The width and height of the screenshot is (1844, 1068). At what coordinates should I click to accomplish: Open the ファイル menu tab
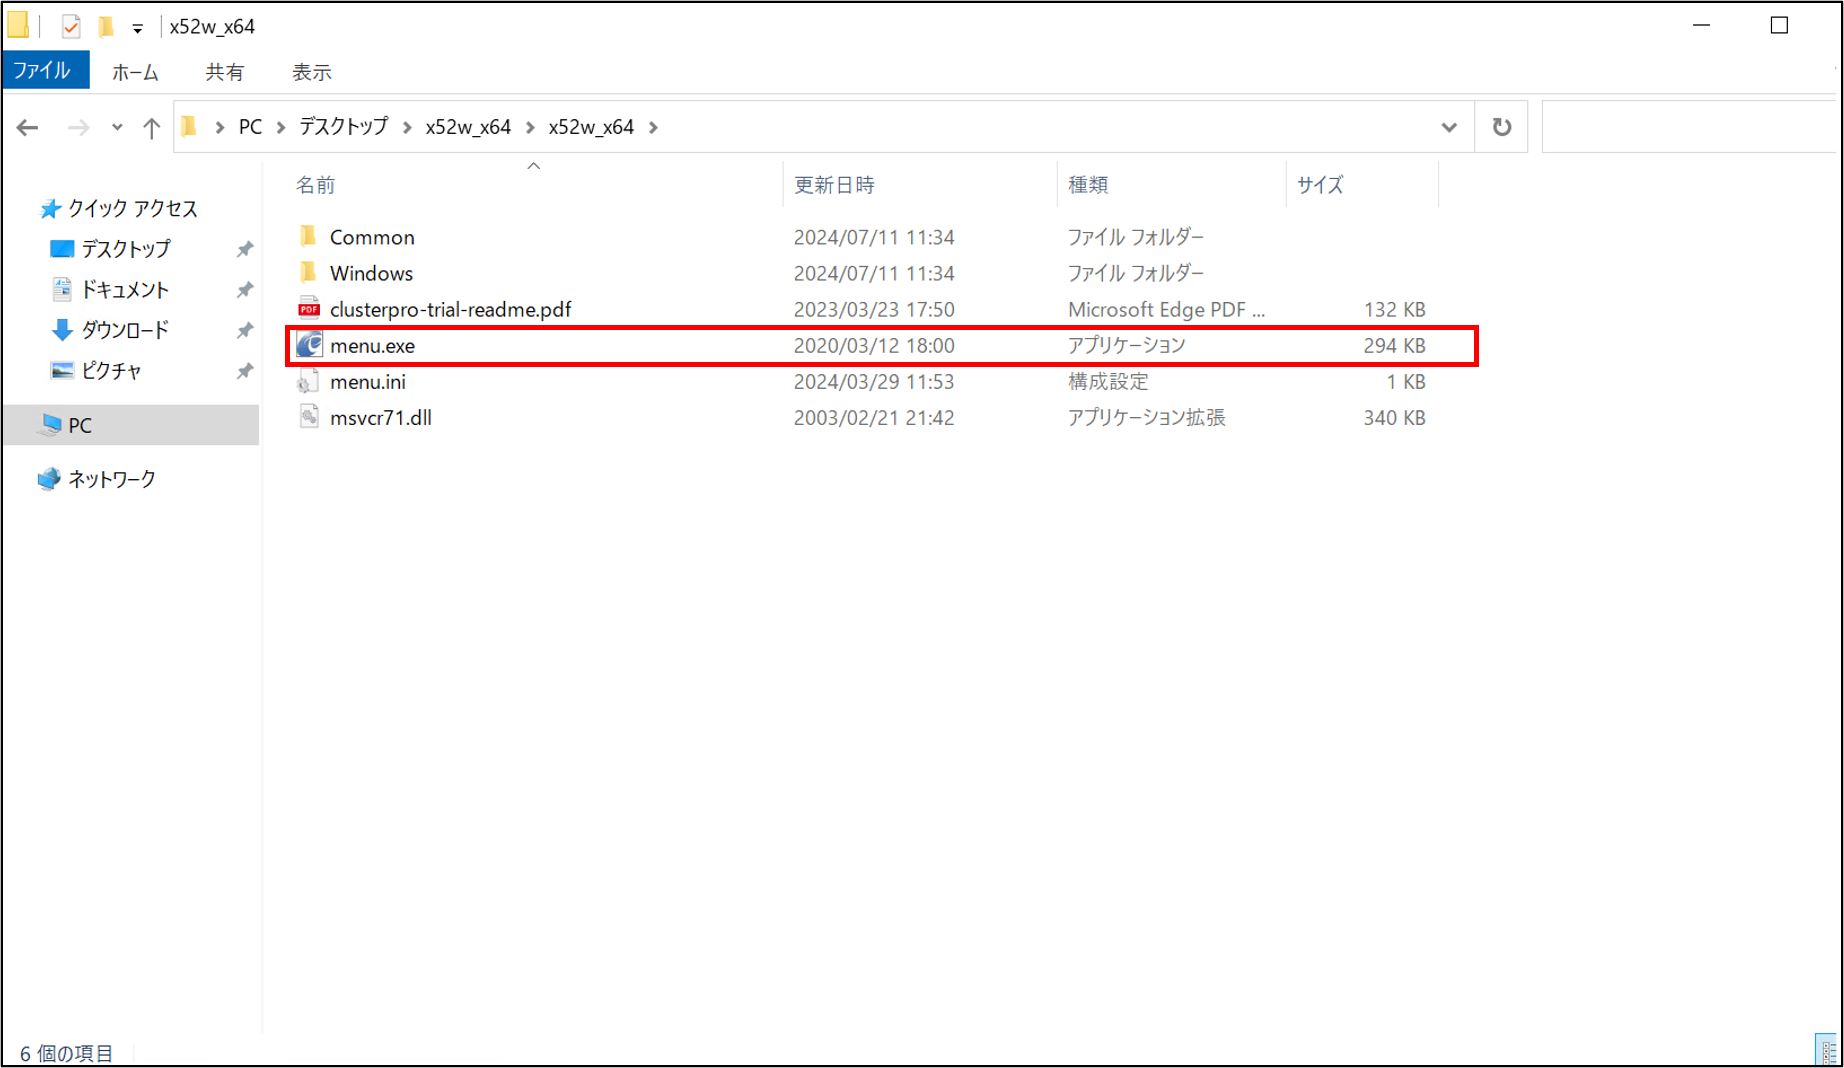tap(43, 71)
